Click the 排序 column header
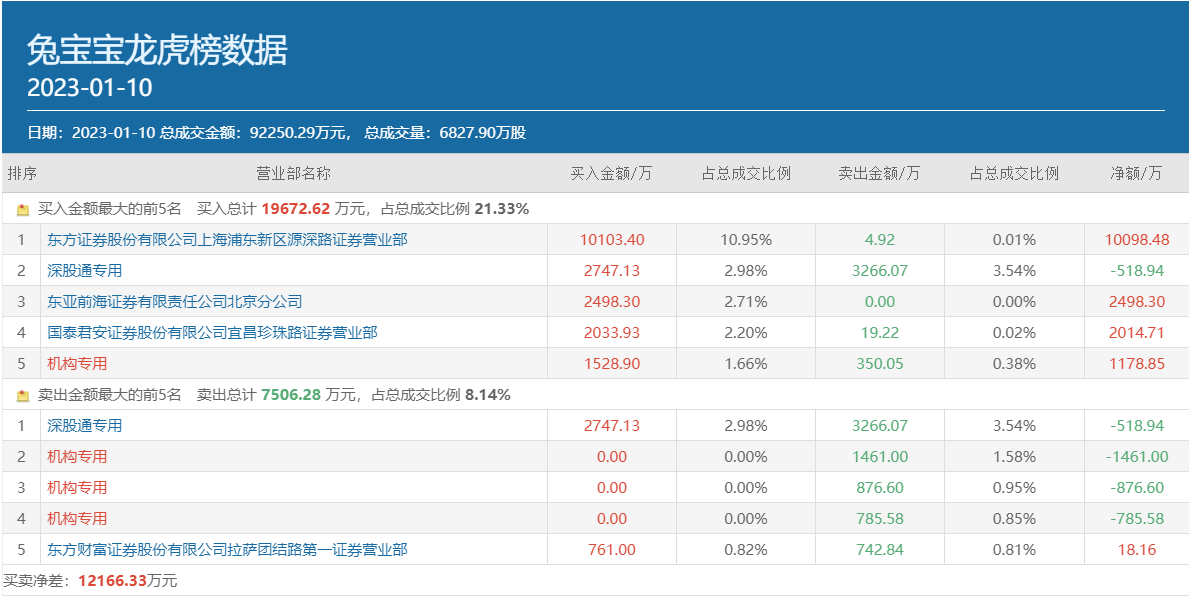Image resolution: width=1189 pixels, height=597 pixels. tap(22, 174)
